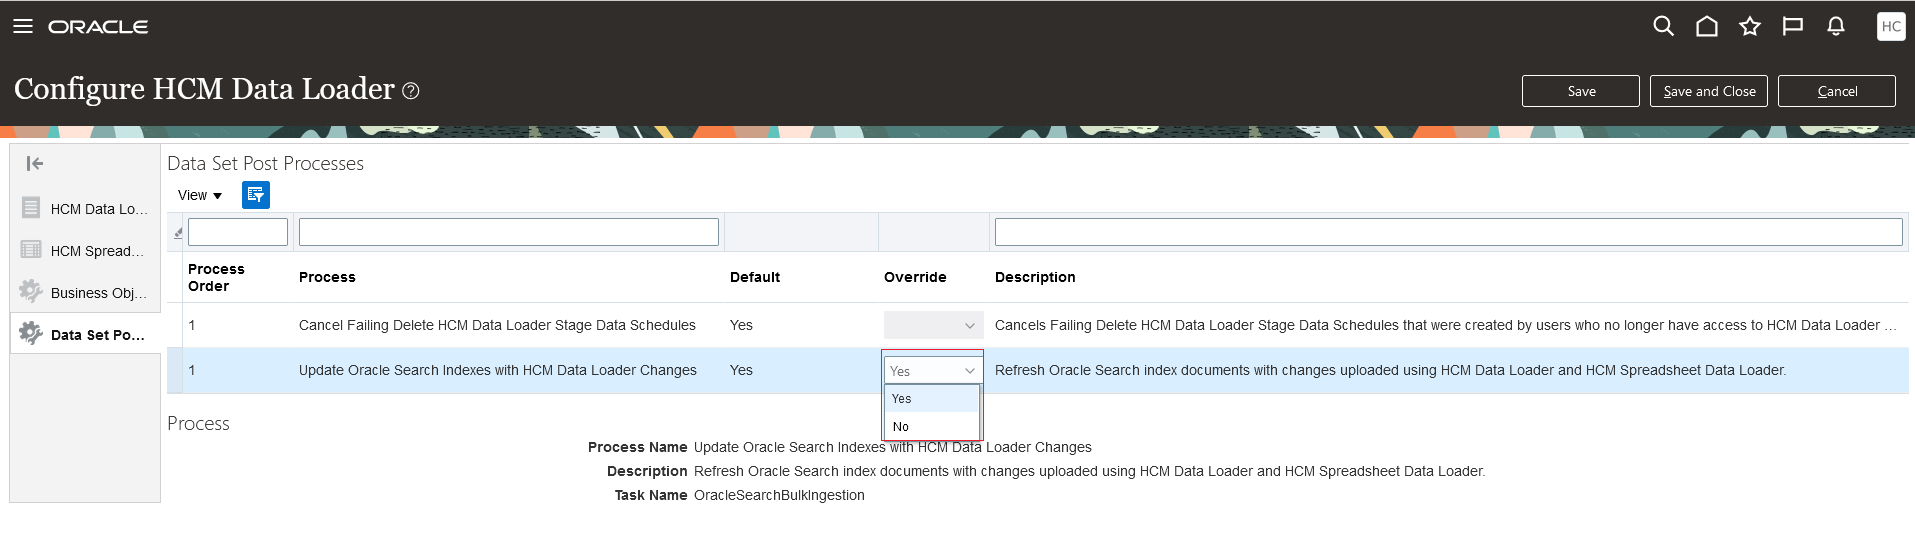Screen dimensions: 1915x556
Task: Choose No in the override list
Action: [x=931, y=426]
